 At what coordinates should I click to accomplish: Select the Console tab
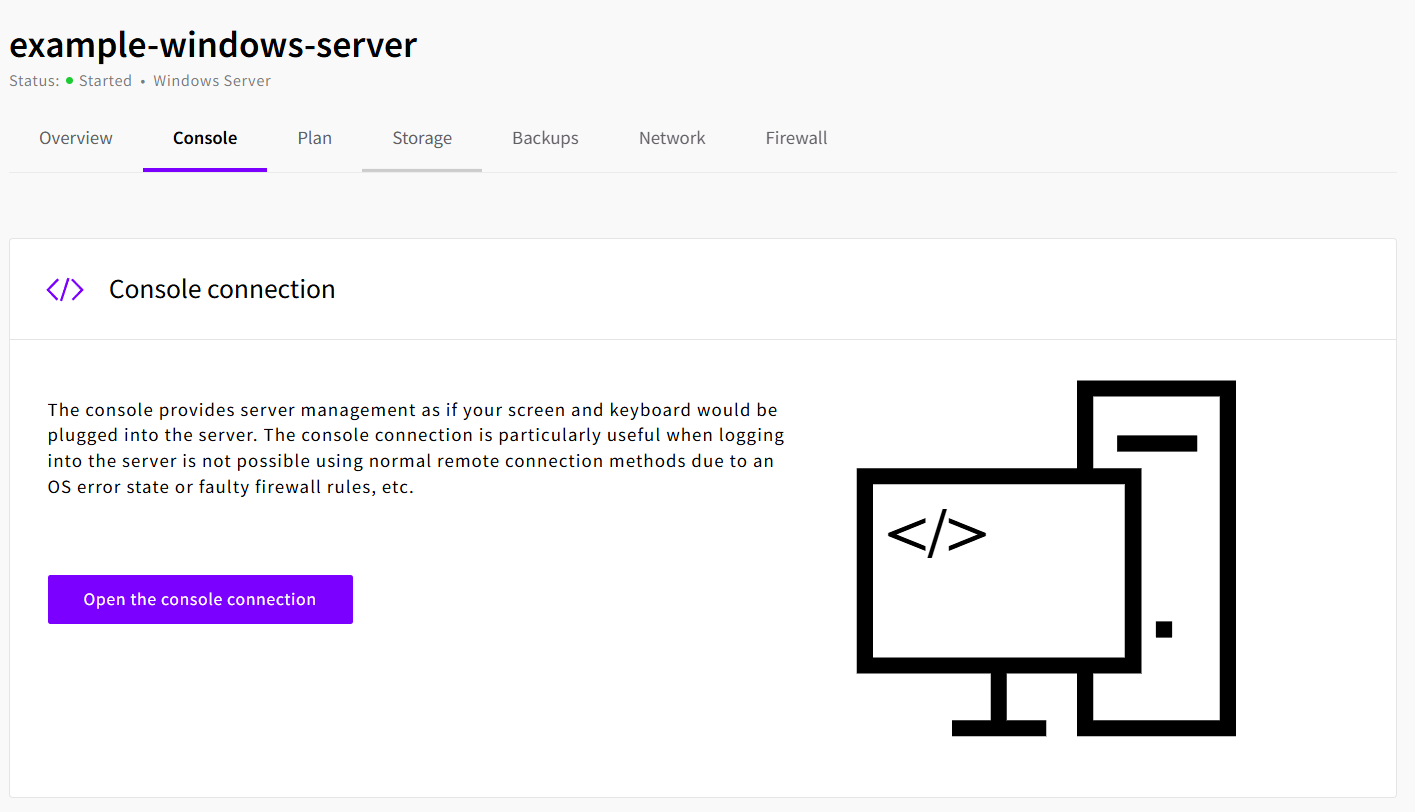coord(205,138)
